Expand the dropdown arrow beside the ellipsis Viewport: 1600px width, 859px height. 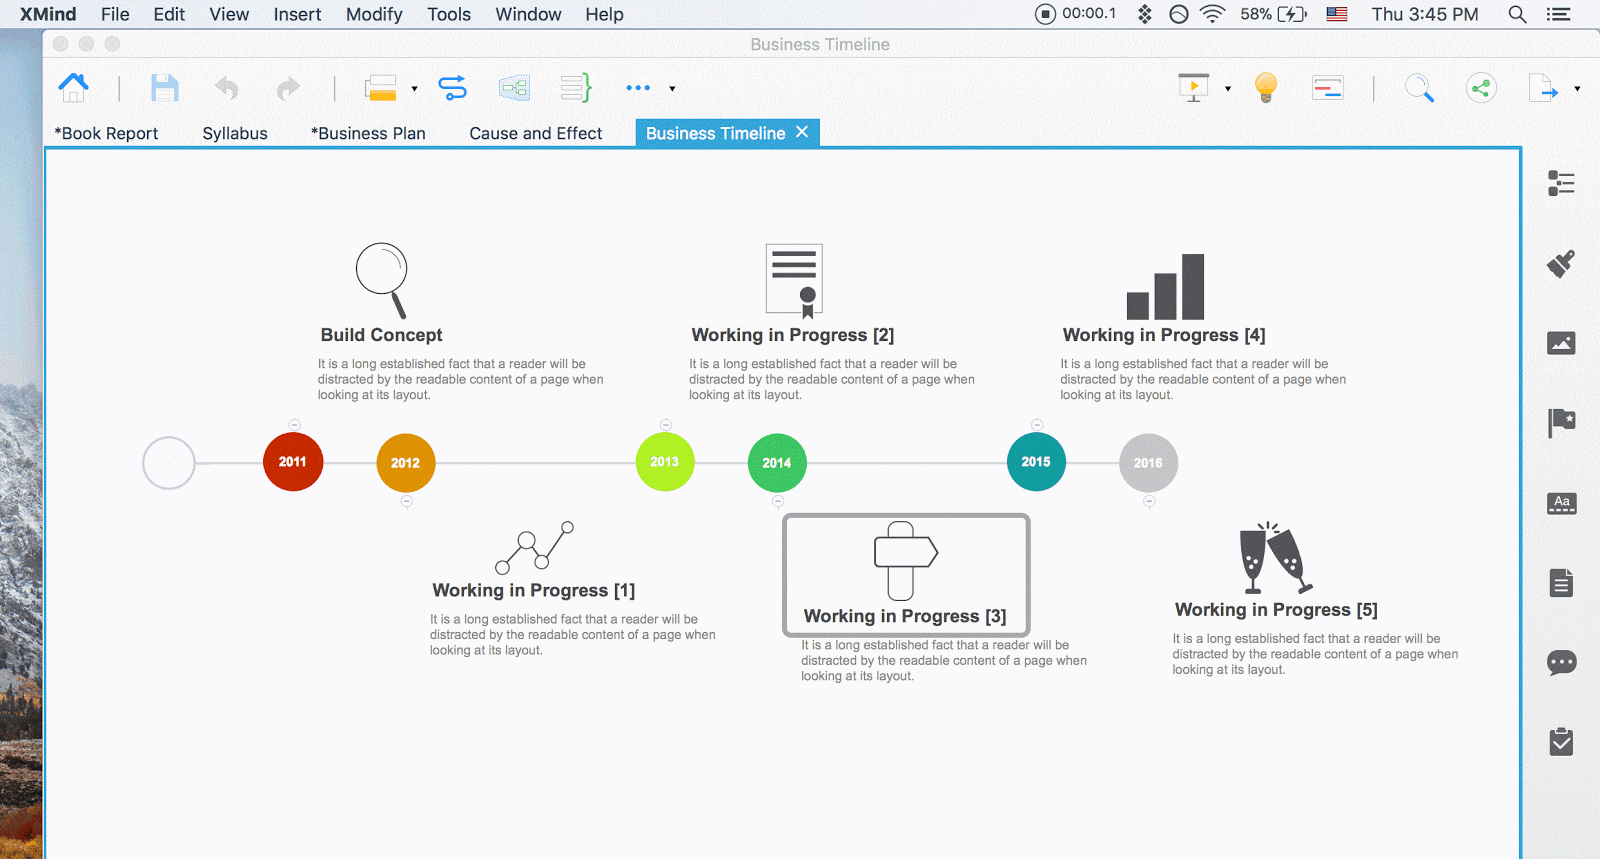click(x=672, y=89)
